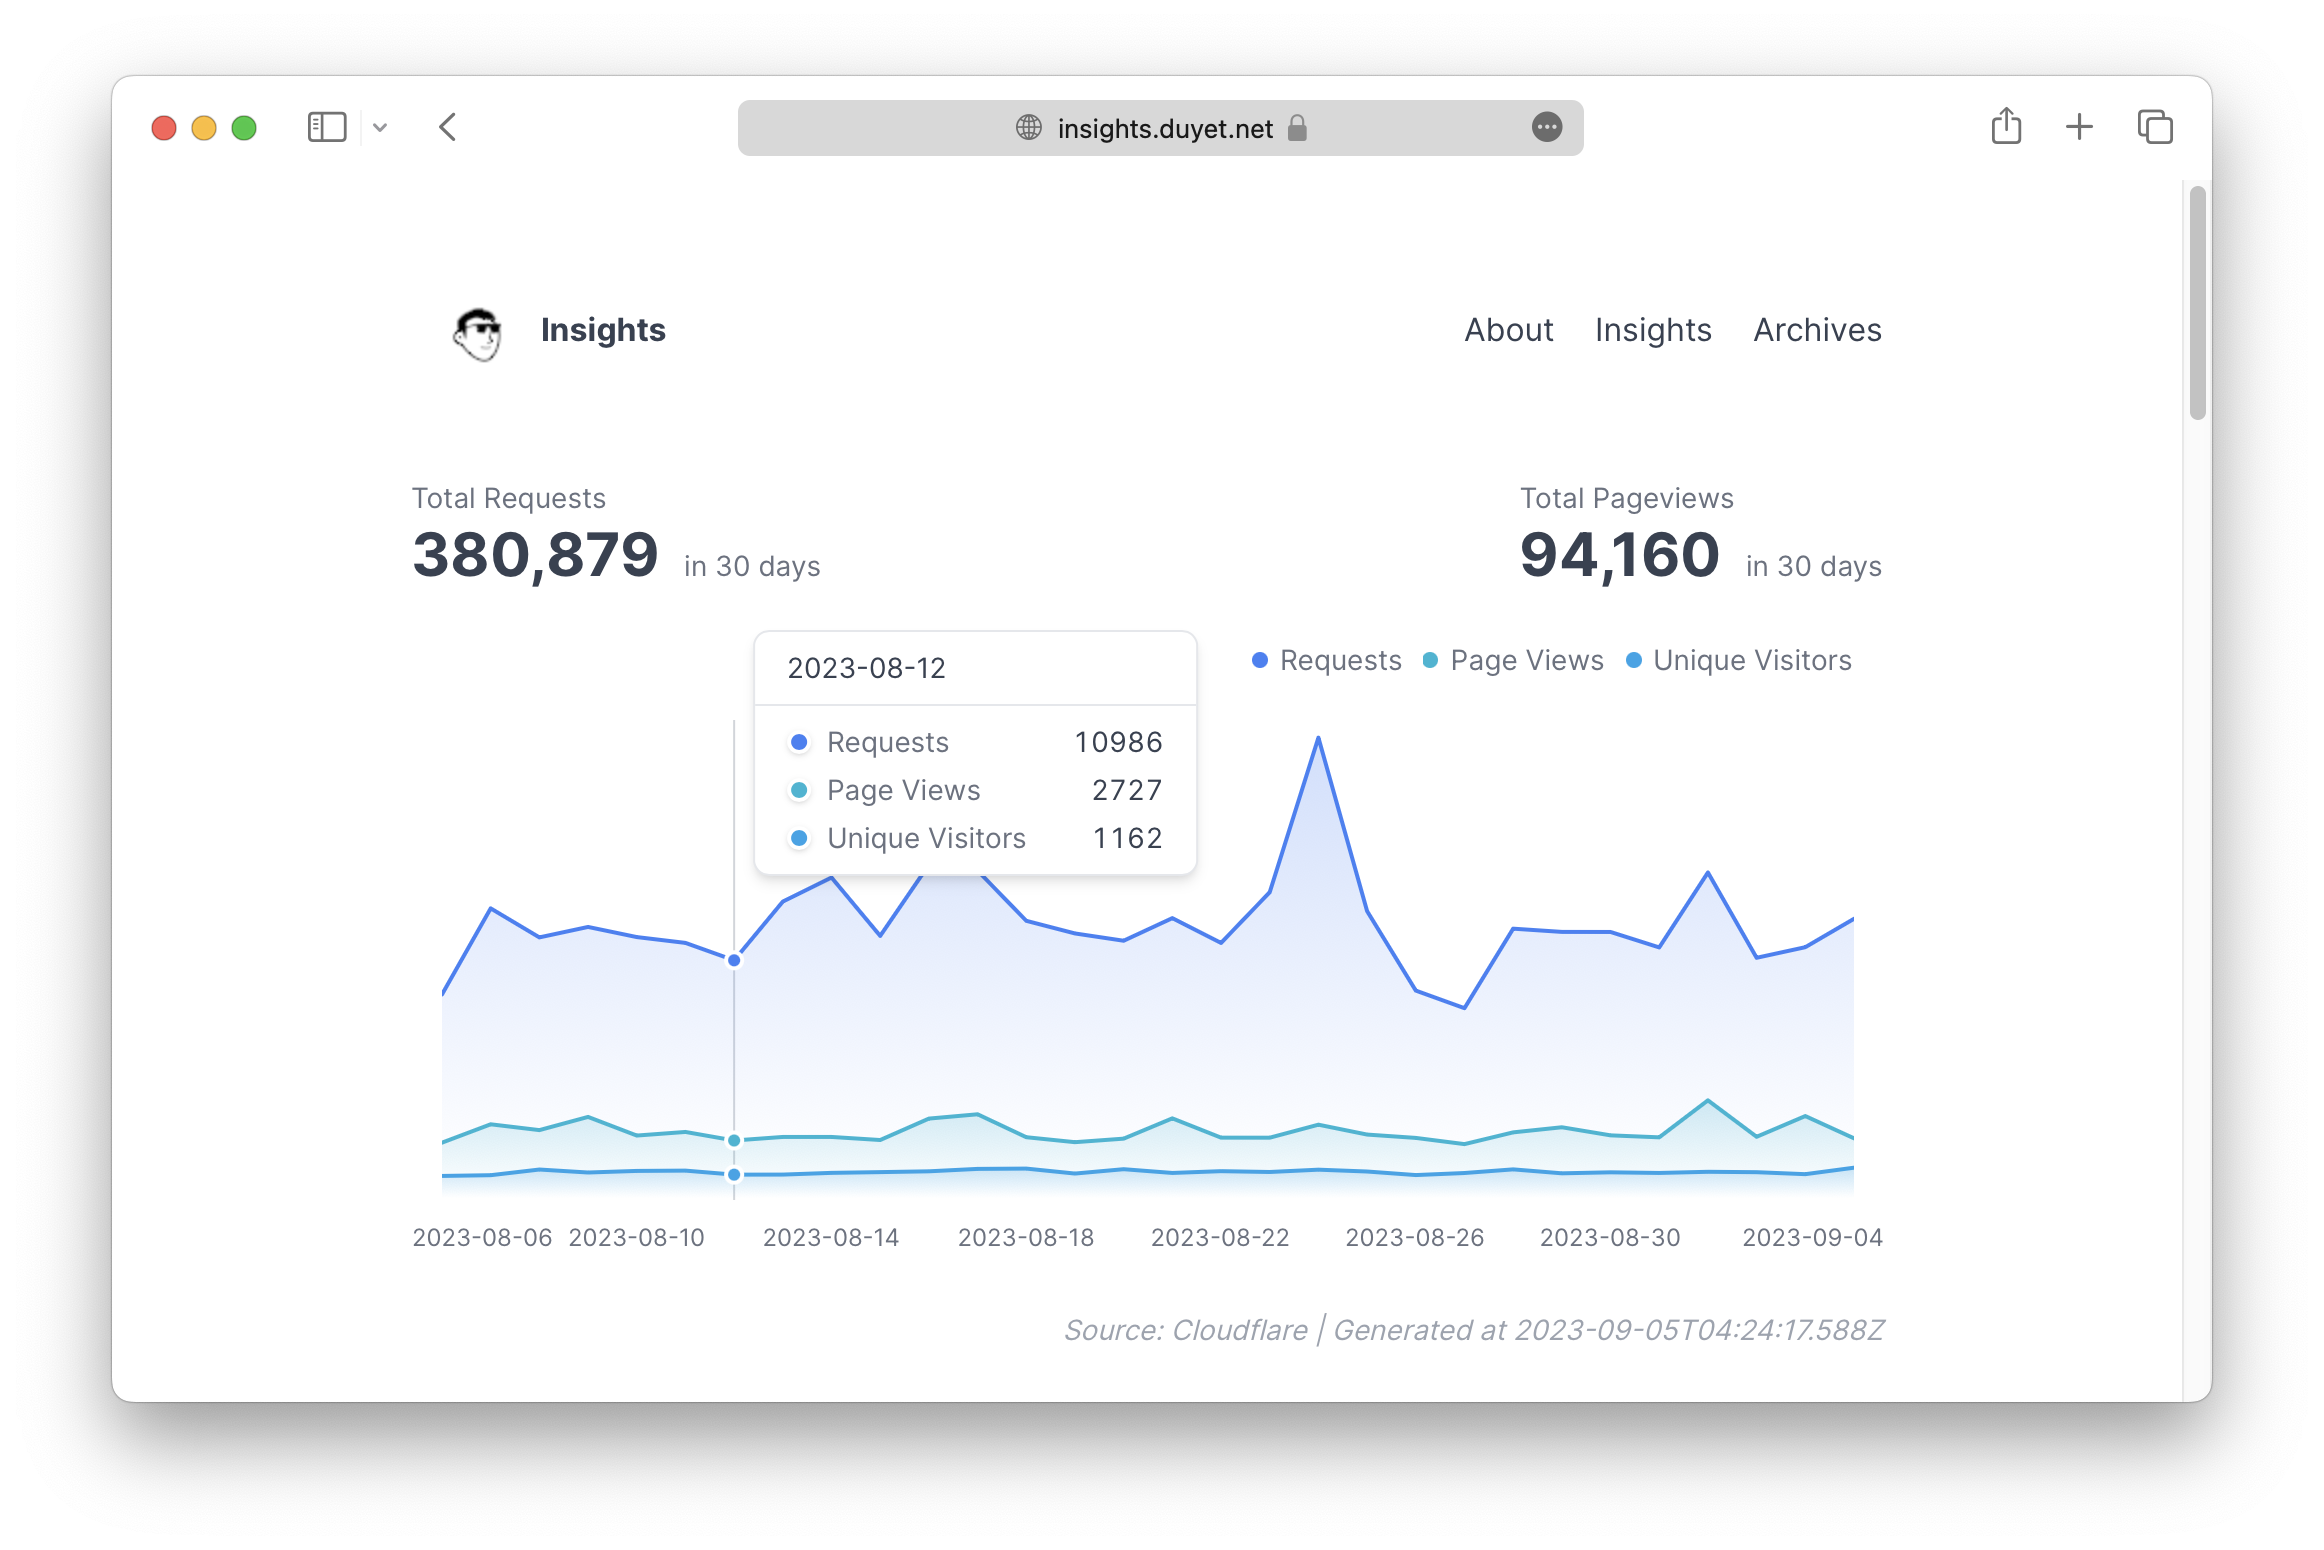The height and width of the screenshot is (1550, 2324).
Task: Navigate to Insights in top menu
Action: [1653, 330]
